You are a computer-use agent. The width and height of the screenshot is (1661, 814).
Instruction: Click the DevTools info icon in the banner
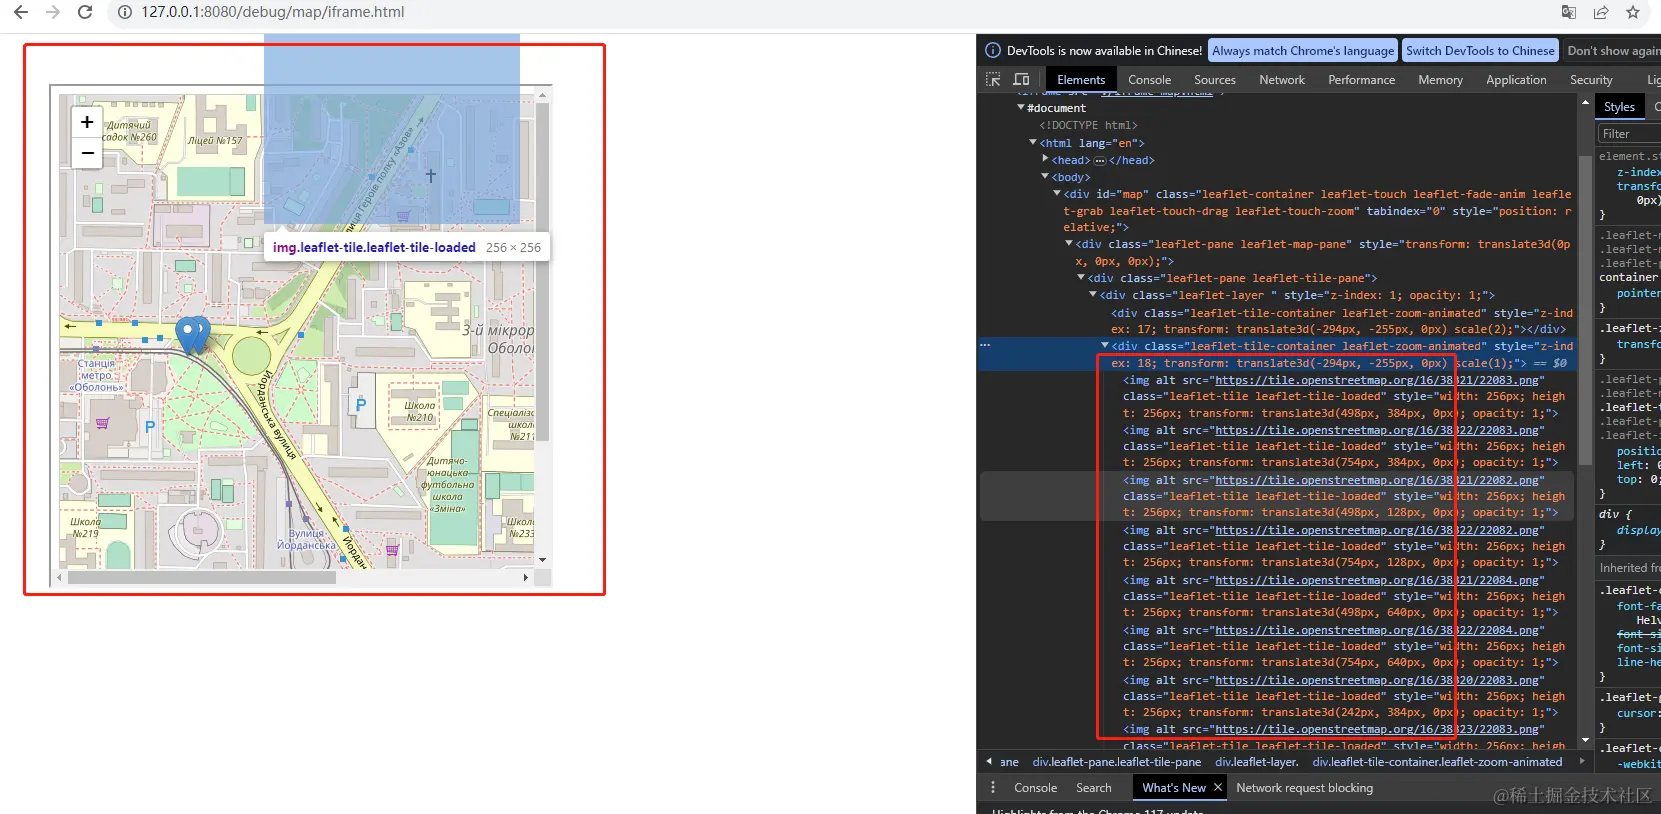[x=993, y=51]
